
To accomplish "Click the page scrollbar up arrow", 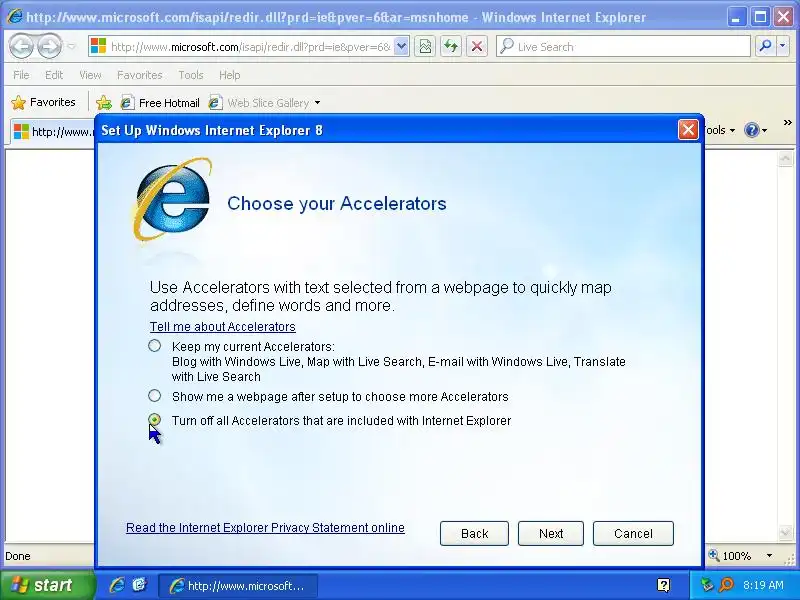I will [x=785, y=159].
